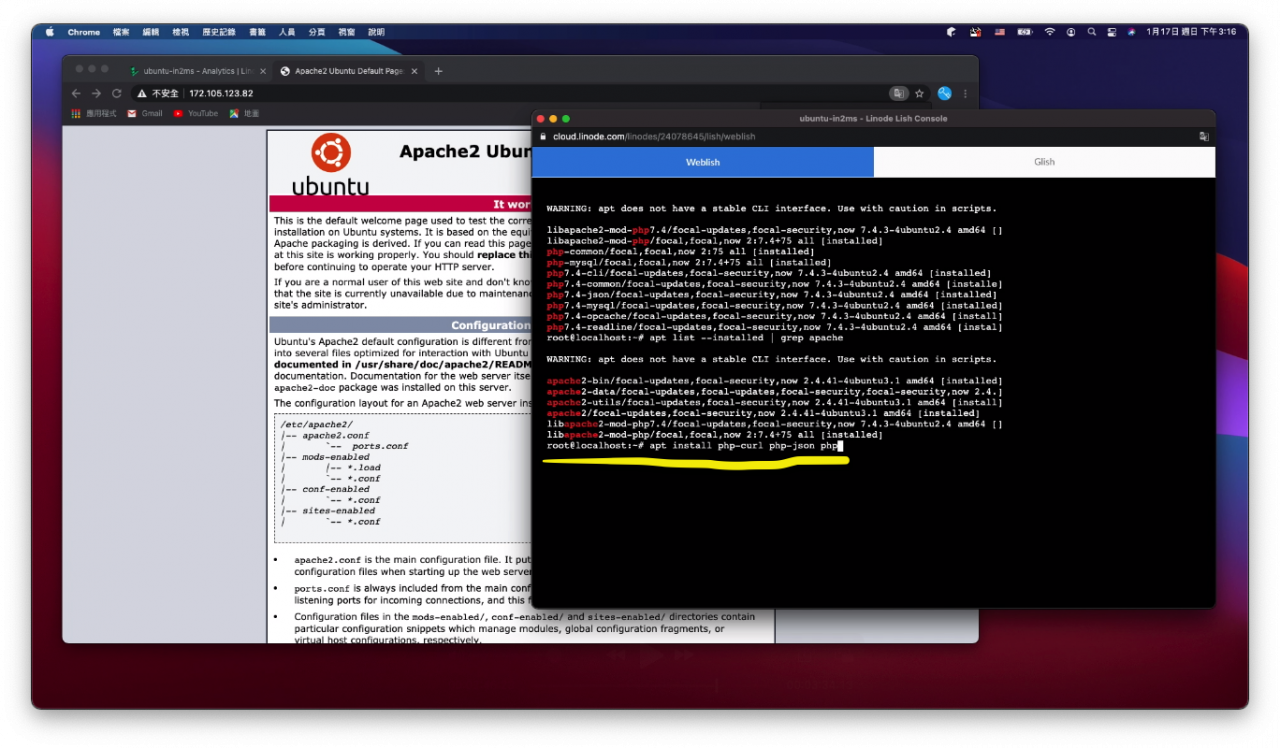
Task: Click the battery status icon
Action: [1024, 32]
